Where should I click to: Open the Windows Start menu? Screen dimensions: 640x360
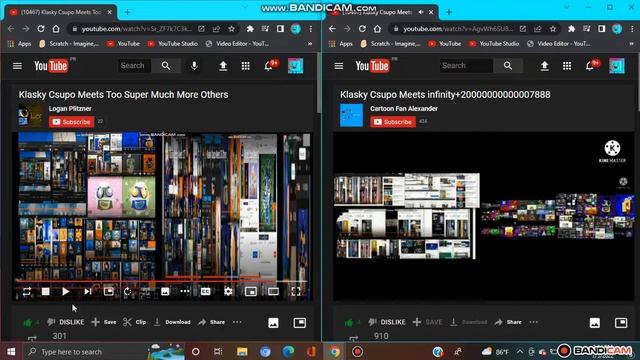click(x=11, y=351)
